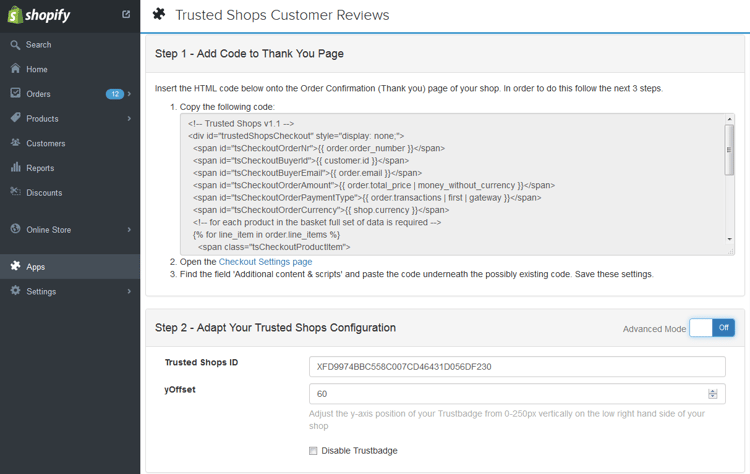Click the Apps puzzle piece icon in sidebar
The width and height of the screenshot is (750, 474).
point(15,265)
